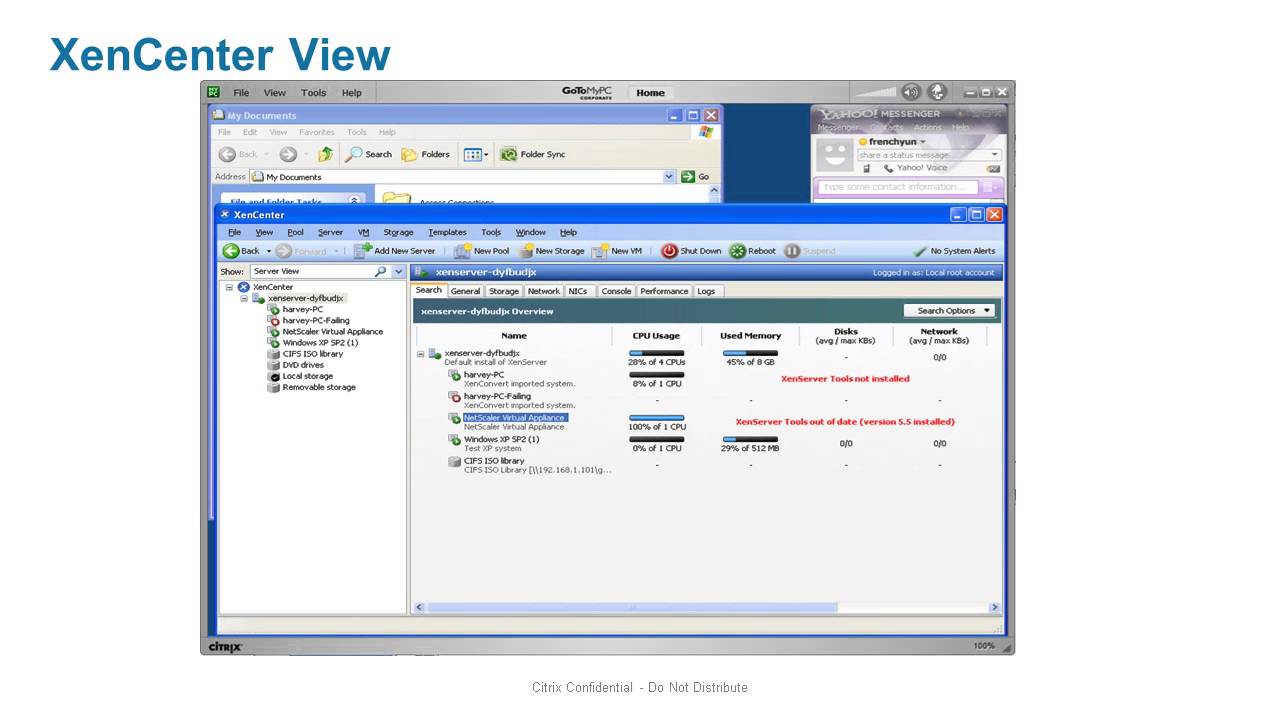Open the Pool menu in XenCenter
This screenshot has height=720, width=1280.
pyautogui.click(x=296, y=232)
